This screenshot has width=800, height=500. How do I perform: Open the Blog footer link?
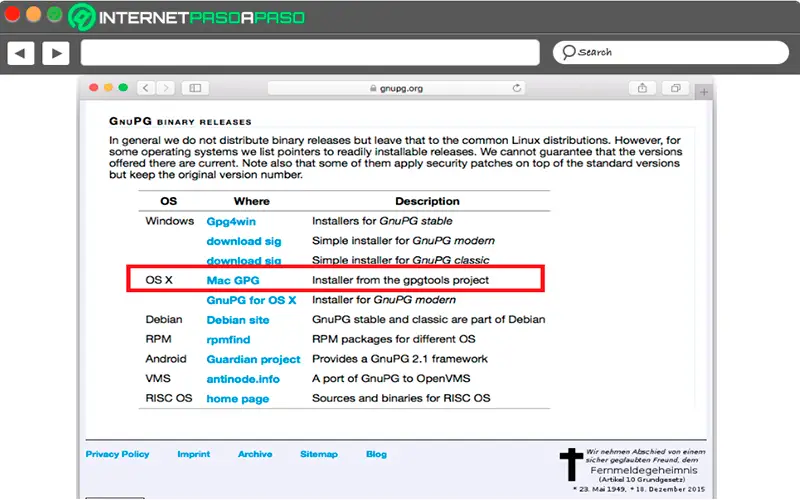click(377, 454)
